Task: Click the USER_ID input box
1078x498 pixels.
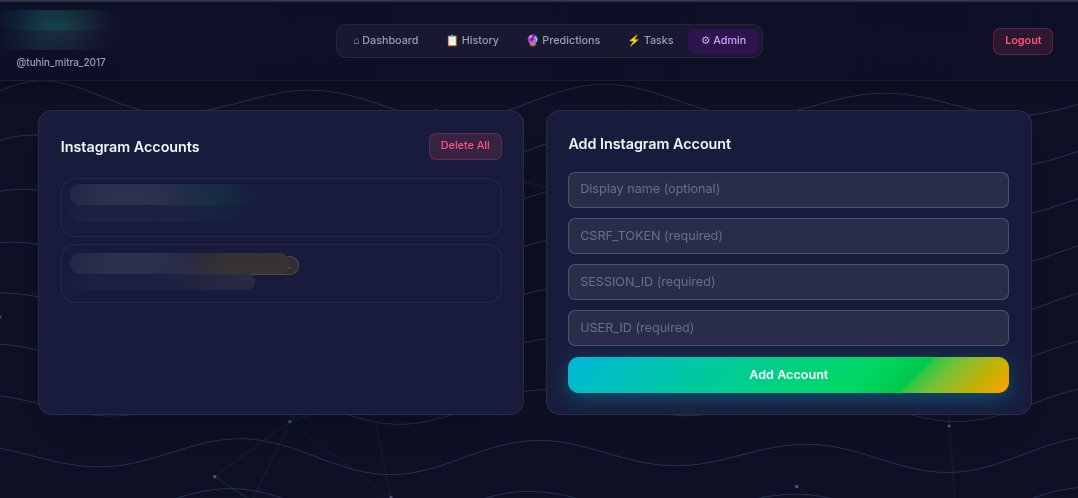Action: (x=788, y=328)
